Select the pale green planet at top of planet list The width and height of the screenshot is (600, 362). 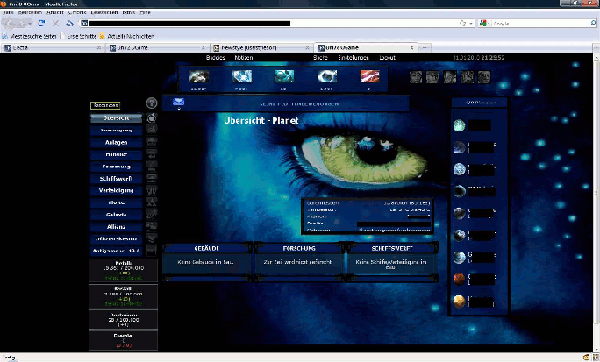[x=459, y=125]
